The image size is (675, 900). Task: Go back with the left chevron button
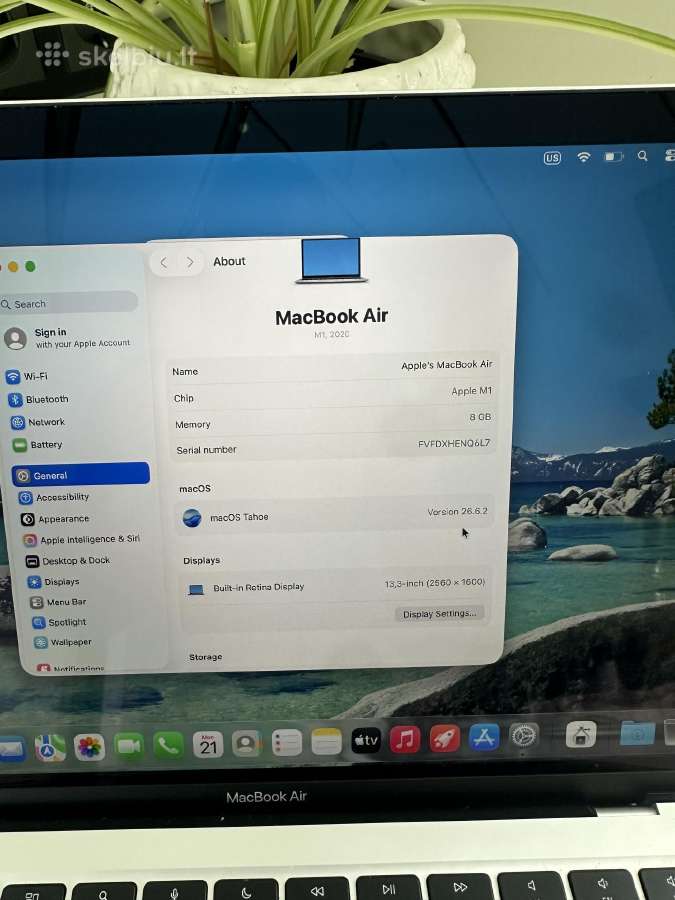pyautogui.click(x=164, y=263)
